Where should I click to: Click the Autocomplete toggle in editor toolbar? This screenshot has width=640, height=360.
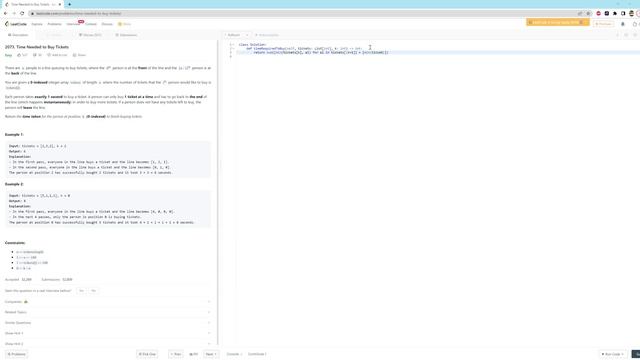[x=266, y=35]
